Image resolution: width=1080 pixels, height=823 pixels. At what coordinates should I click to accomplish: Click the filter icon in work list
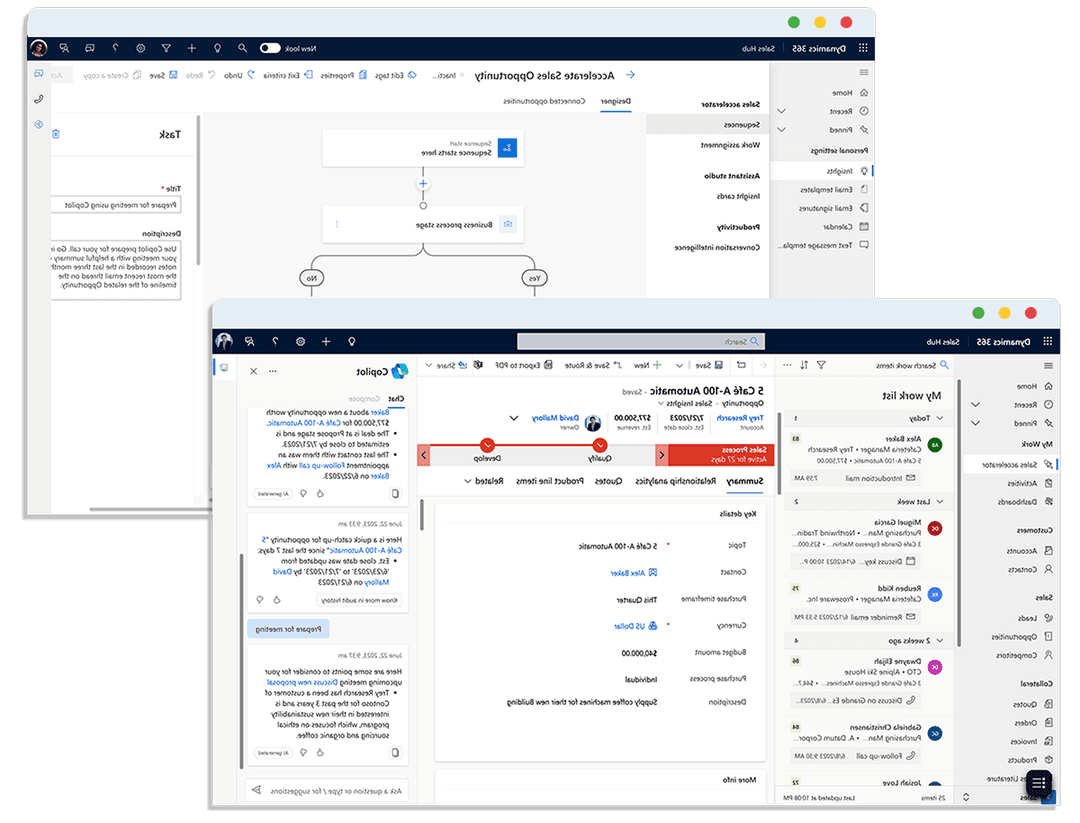point(821,366)
